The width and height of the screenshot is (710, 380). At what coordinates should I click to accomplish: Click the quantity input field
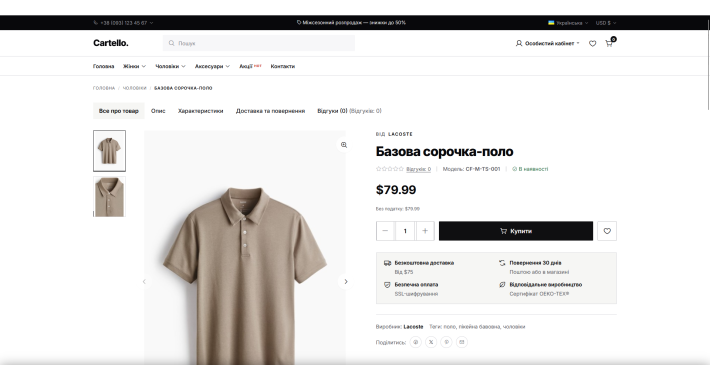click(x=405, y=231)
